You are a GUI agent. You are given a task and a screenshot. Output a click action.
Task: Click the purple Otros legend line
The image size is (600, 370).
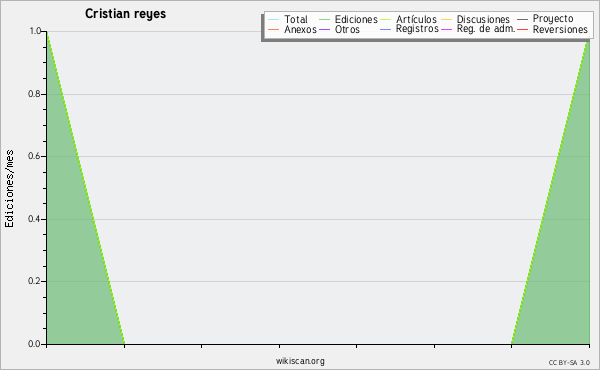pos(324,29)
